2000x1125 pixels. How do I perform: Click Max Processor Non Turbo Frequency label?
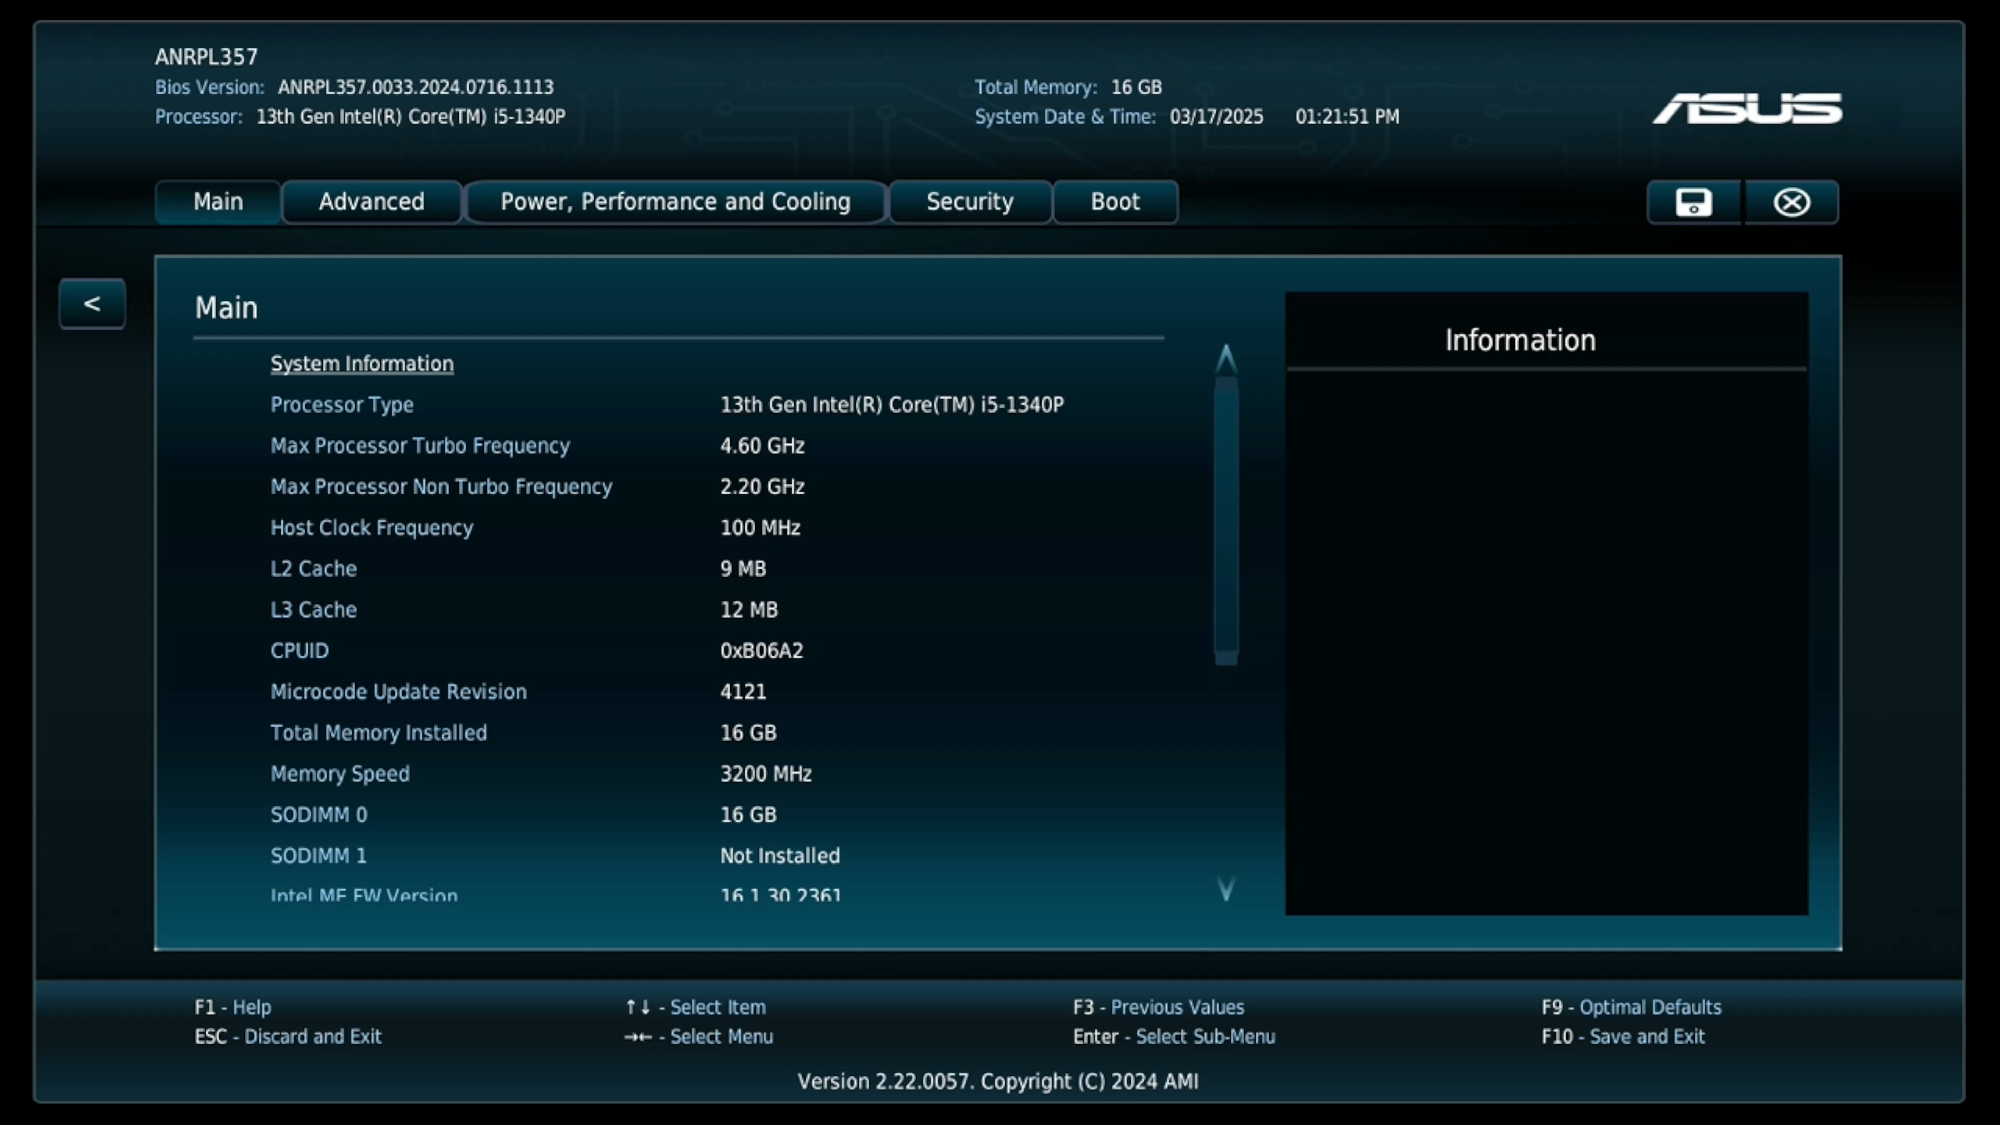(x=441, y=487)
